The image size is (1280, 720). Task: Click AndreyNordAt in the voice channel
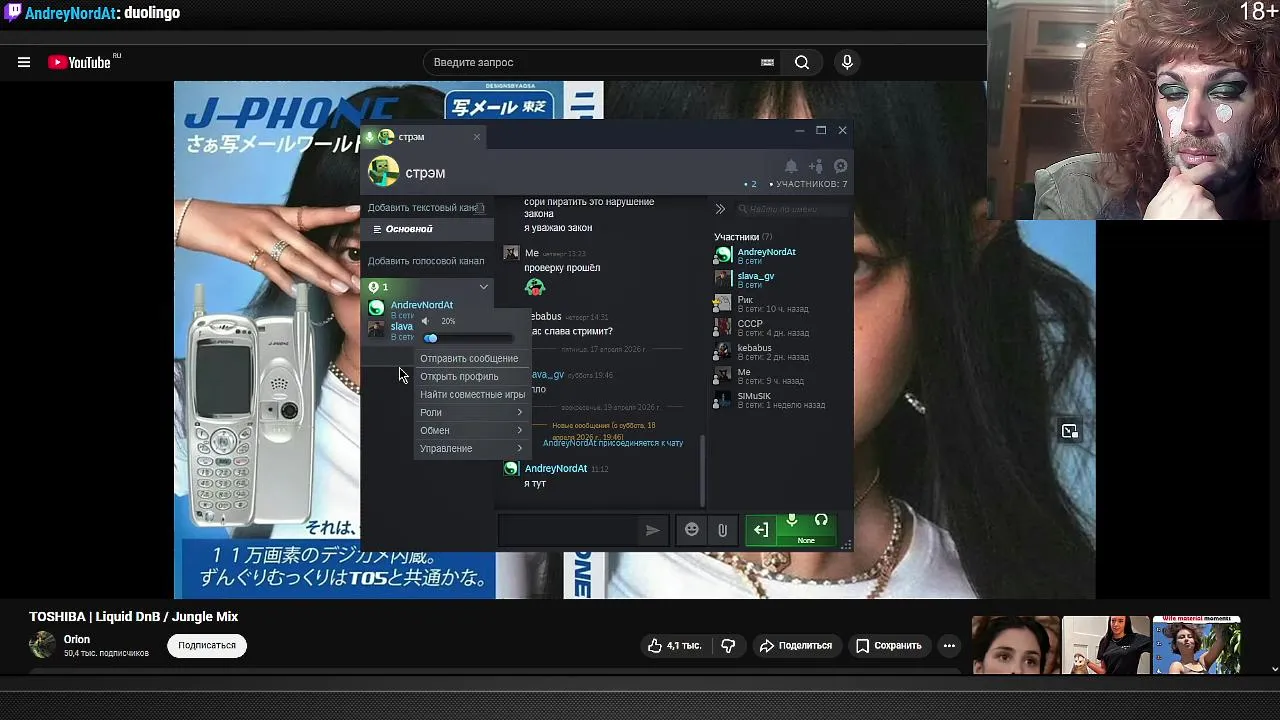(x=421, y=305)
